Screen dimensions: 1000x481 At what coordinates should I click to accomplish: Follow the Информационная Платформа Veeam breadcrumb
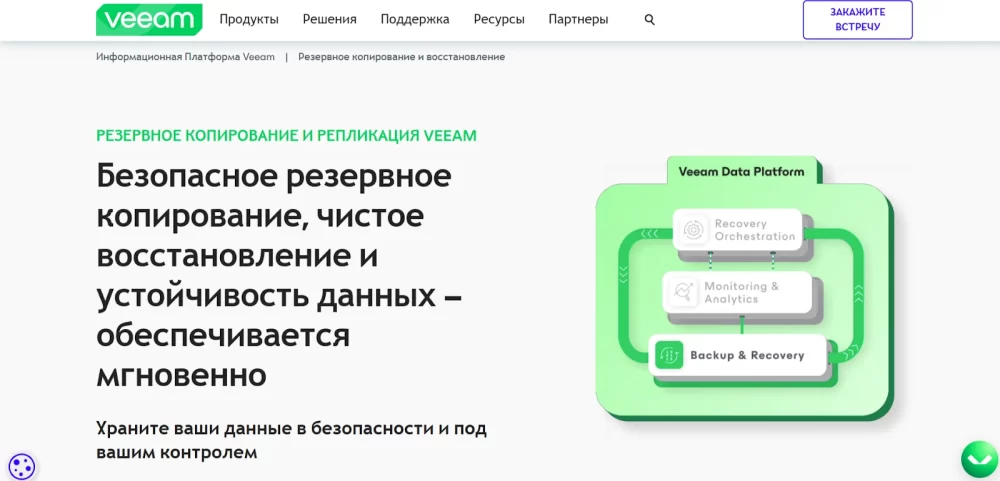pyautogui.click(x=186, y=57)
